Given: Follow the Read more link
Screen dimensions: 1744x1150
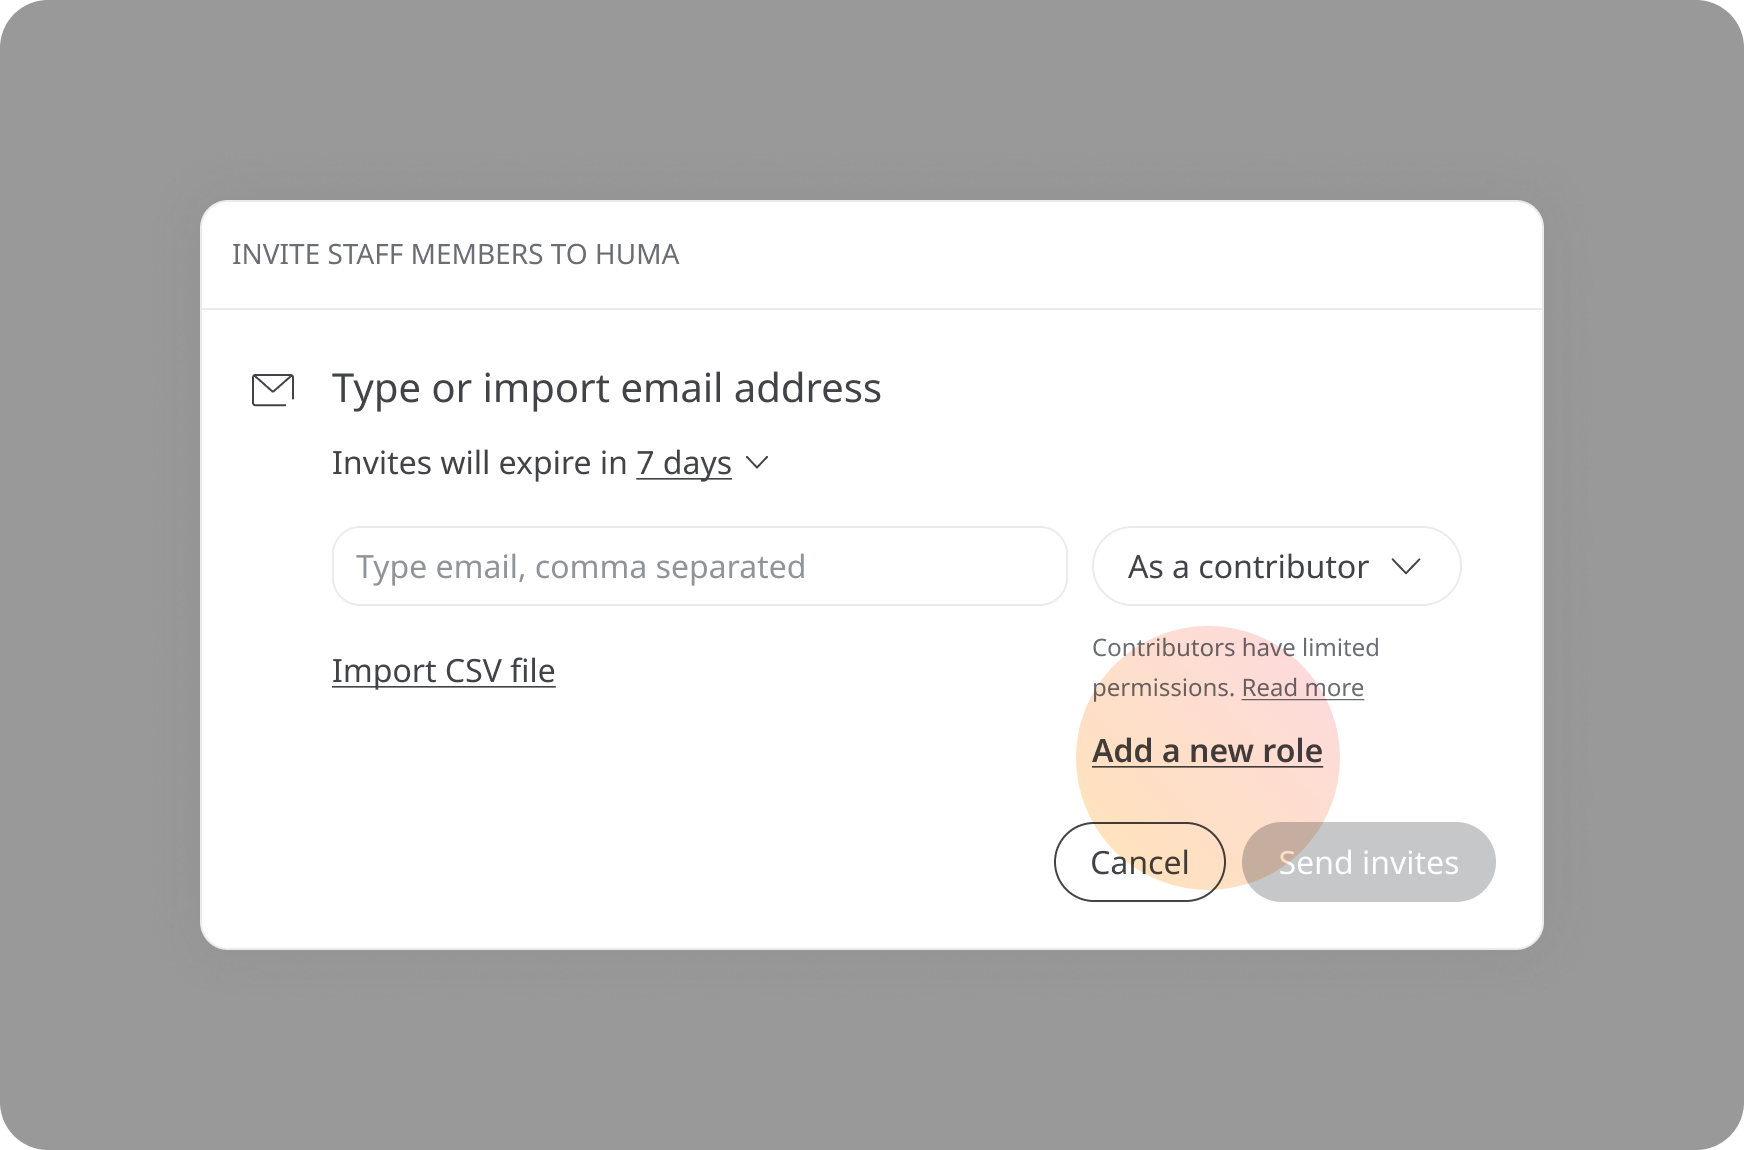Looking at the screenshot, I should [x=1303, y=688].
